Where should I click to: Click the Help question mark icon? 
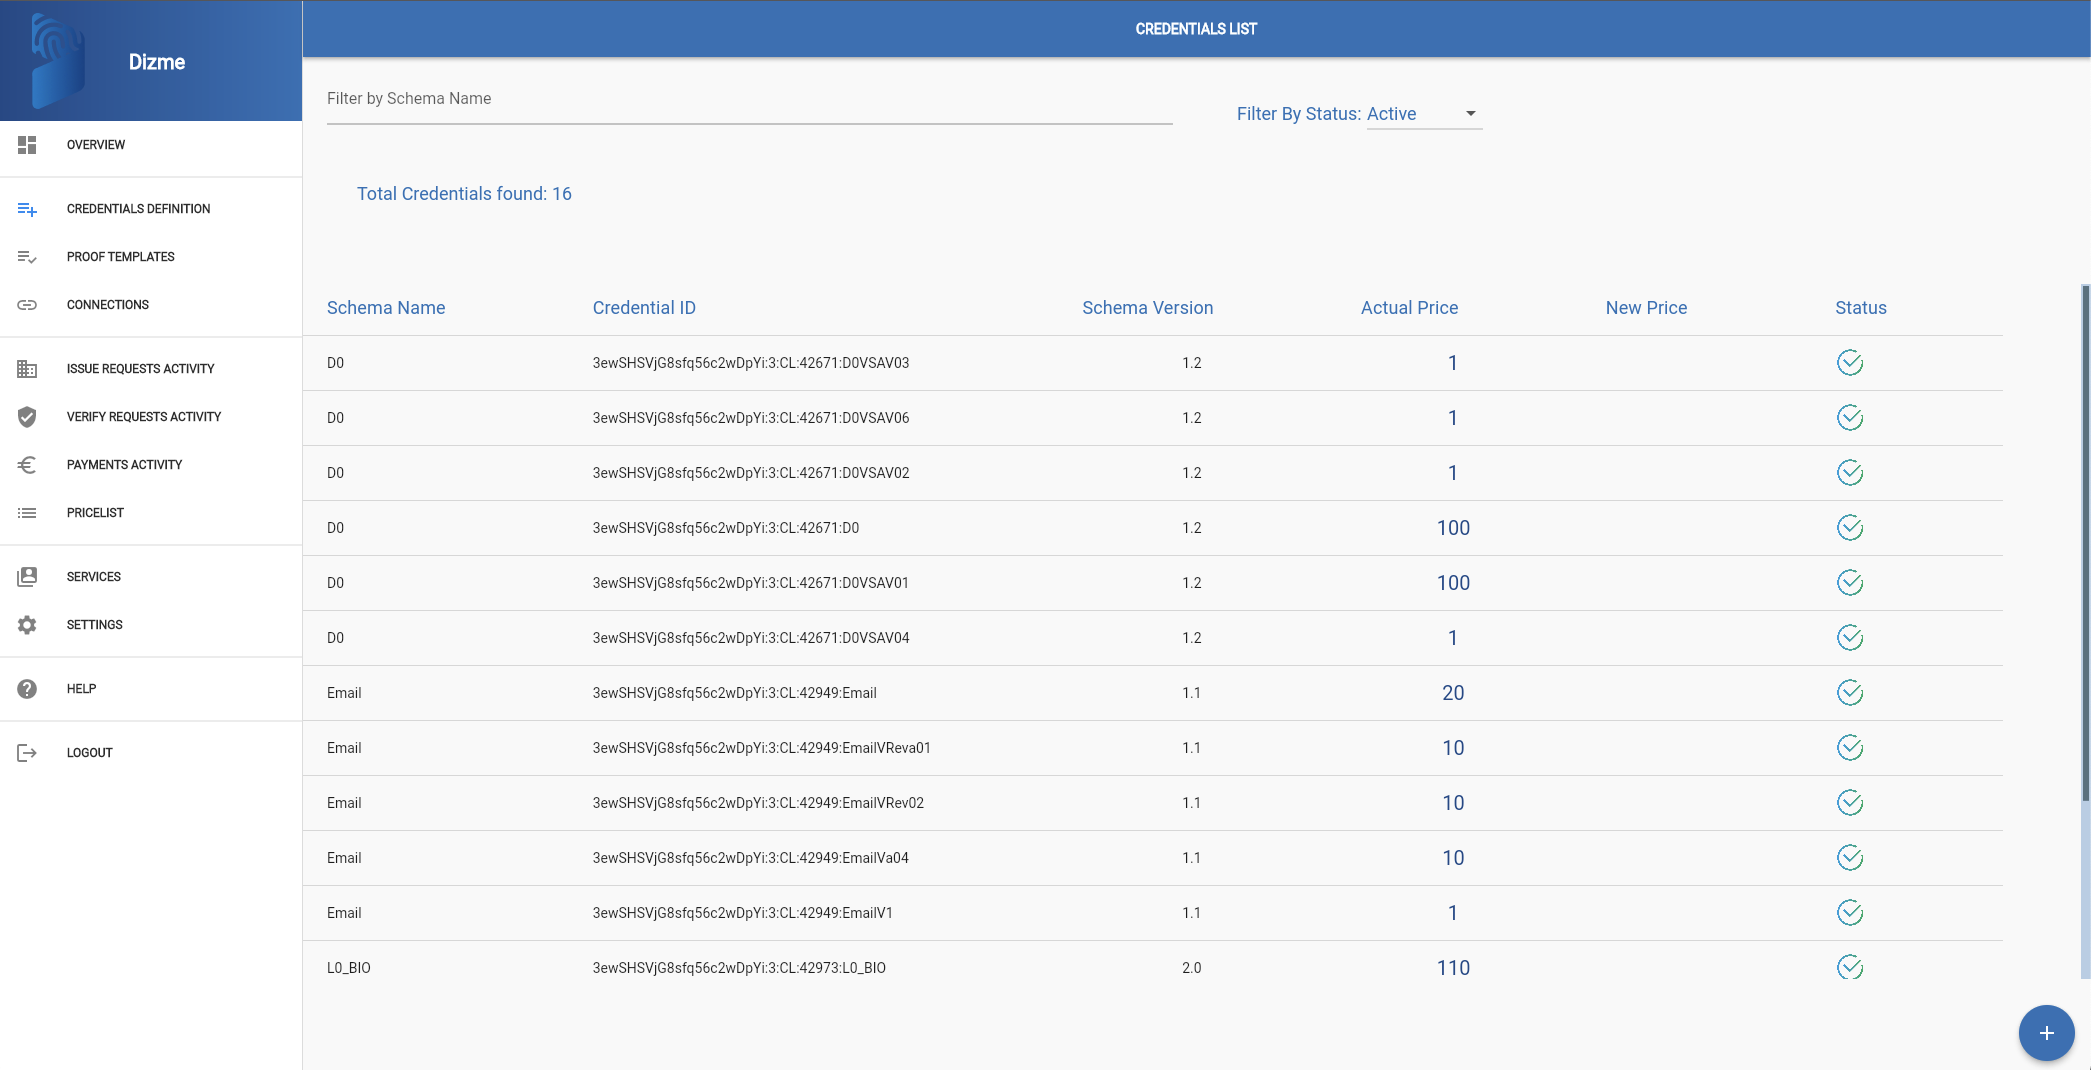point(27,689)
